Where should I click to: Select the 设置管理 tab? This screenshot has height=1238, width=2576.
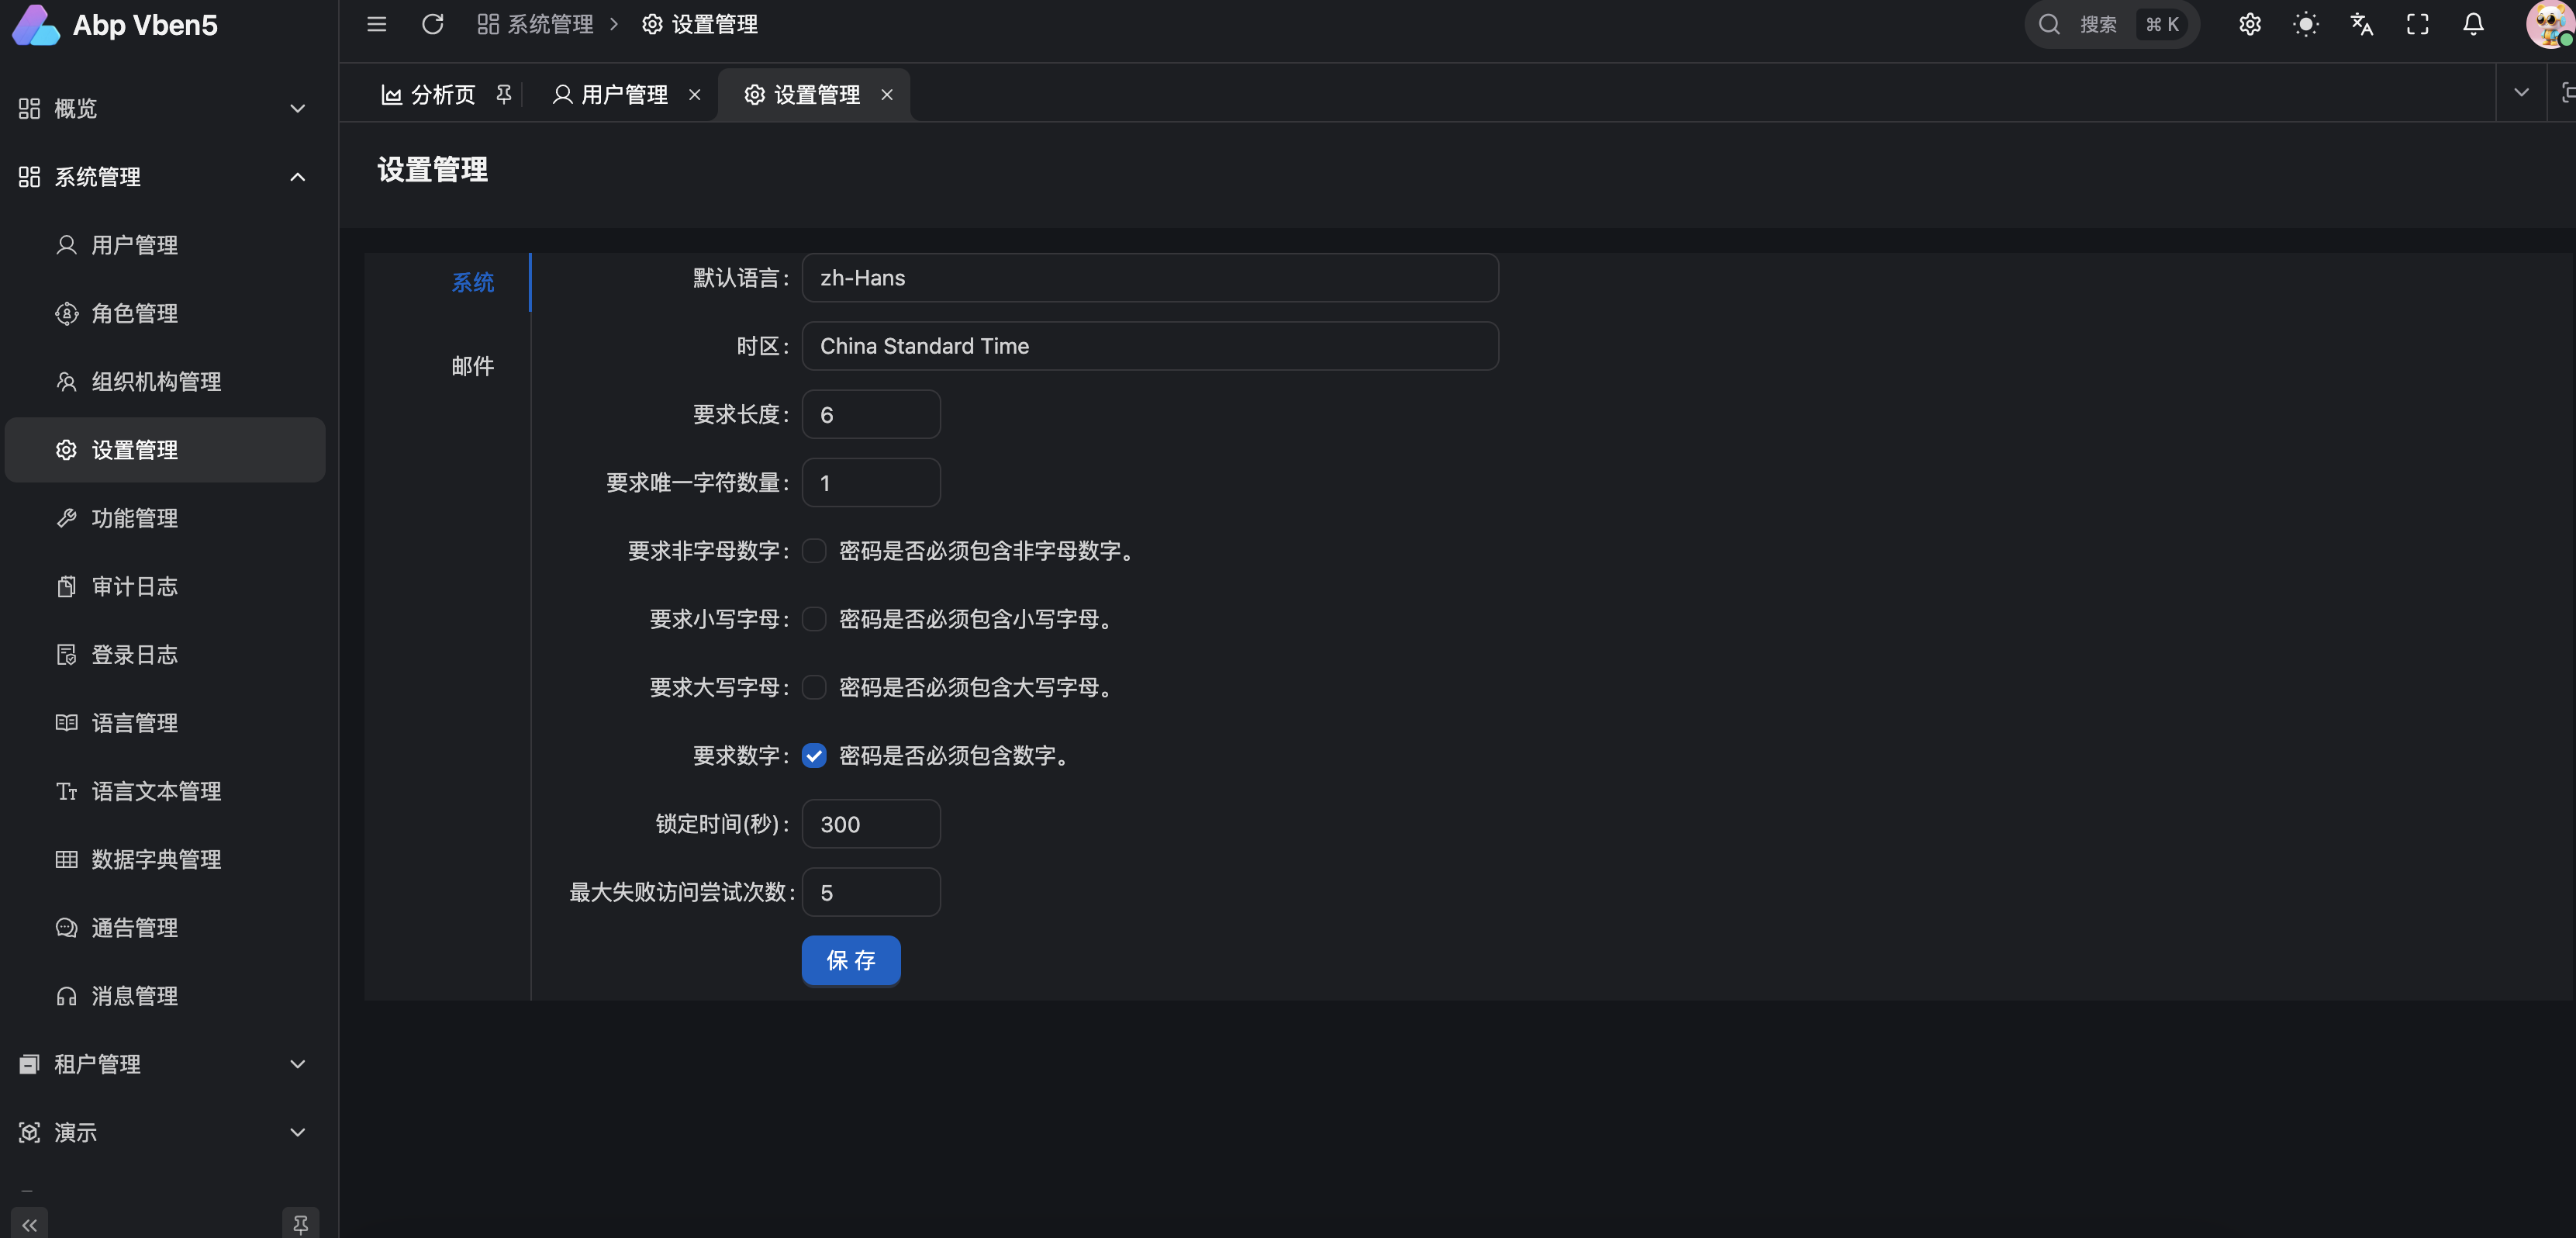[816, 94]
